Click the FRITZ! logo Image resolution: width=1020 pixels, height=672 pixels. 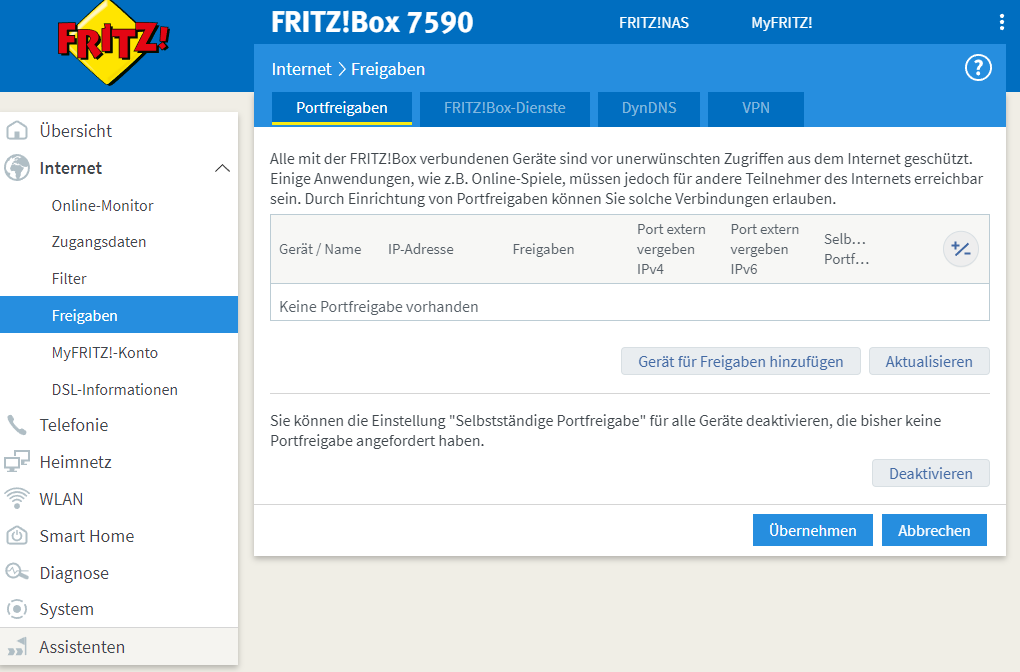point(113,42)
